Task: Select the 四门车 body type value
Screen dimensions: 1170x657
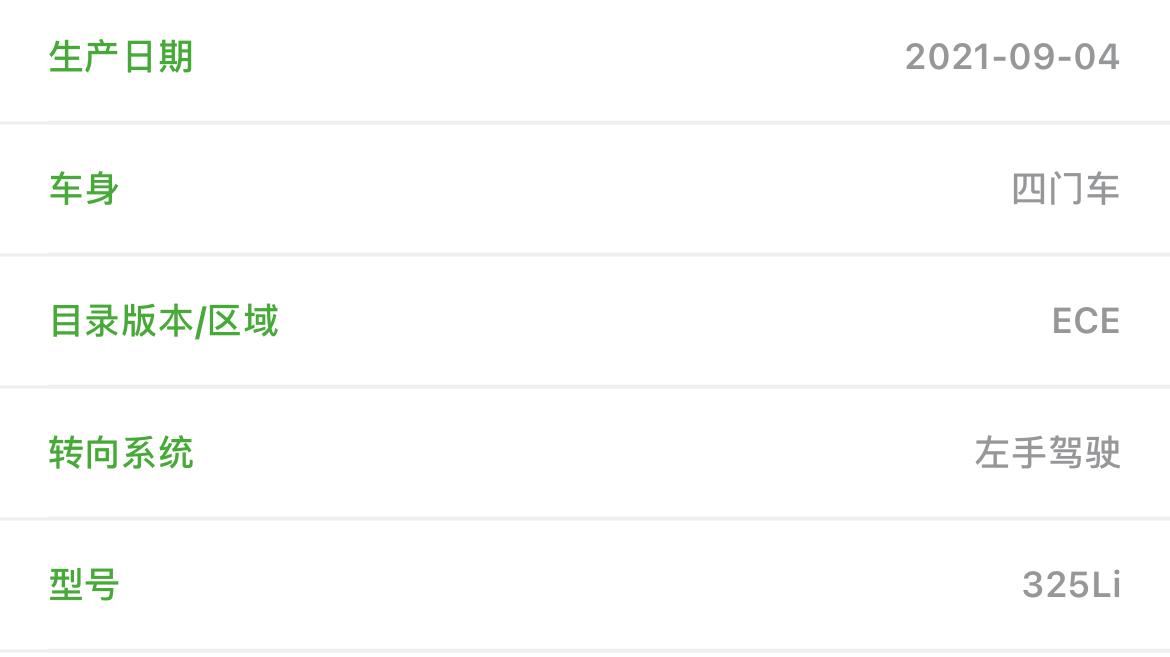Action: (x=1066, y=189)
